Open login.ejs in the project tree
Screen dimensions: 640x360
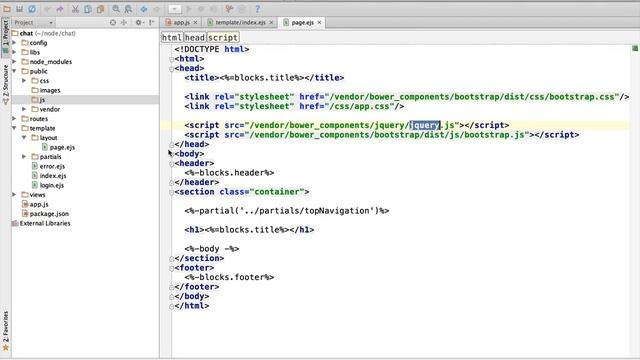click(48, 185)
